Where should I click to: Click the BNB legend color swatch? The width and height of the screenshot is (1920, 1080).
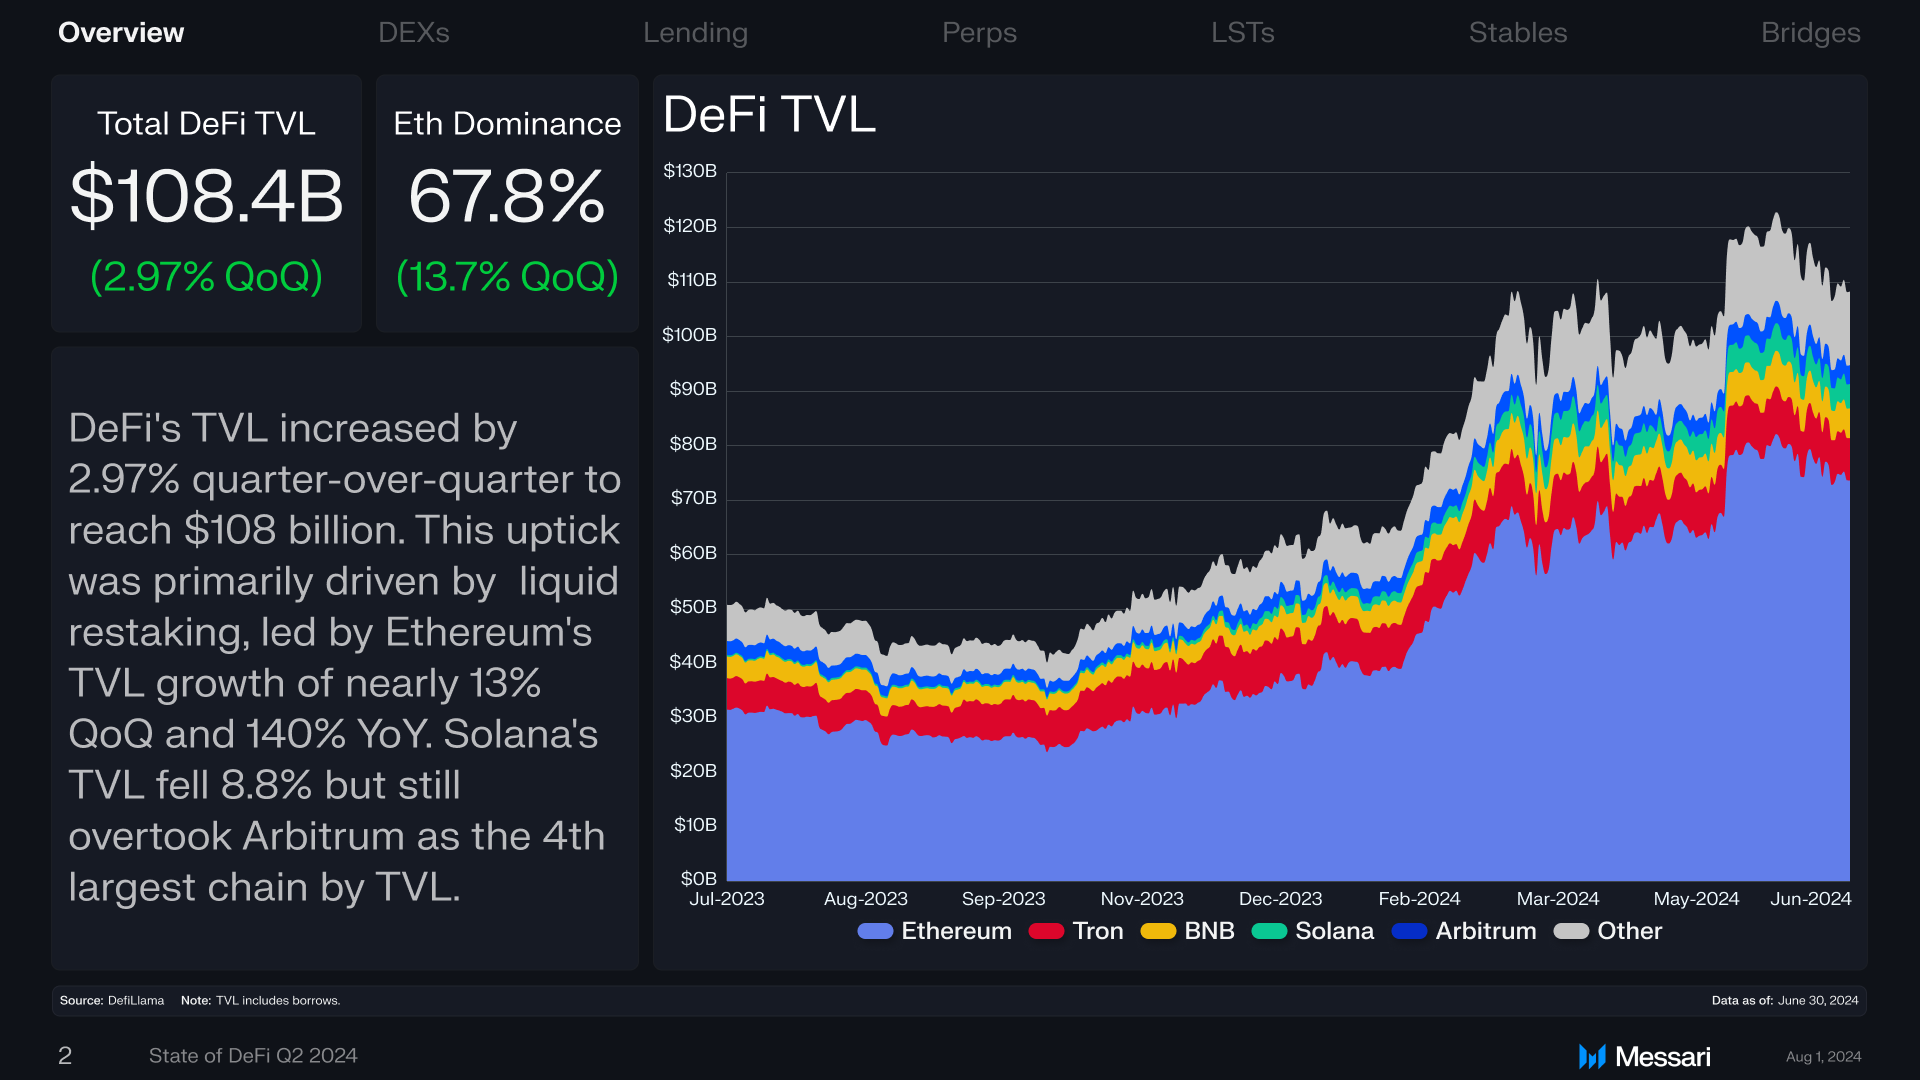(1158, 931)
